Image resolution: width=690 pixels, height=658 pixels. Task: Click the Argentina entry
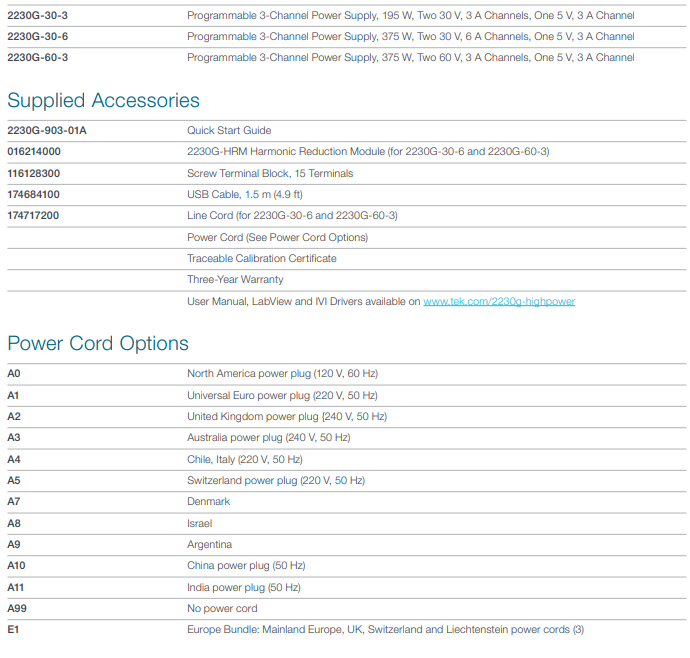tap(209, 545)
